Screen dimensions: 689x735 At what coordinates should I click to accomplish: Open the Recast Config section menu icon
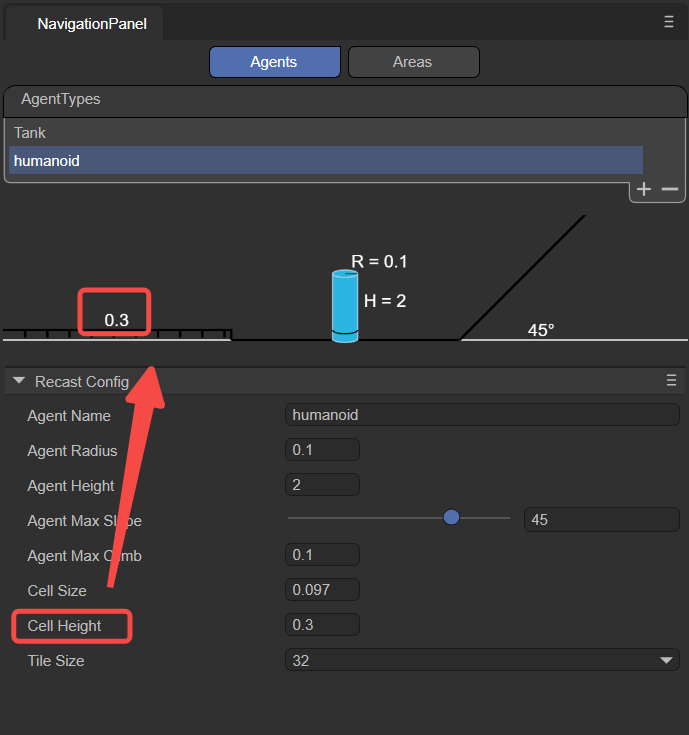point(671,380)
